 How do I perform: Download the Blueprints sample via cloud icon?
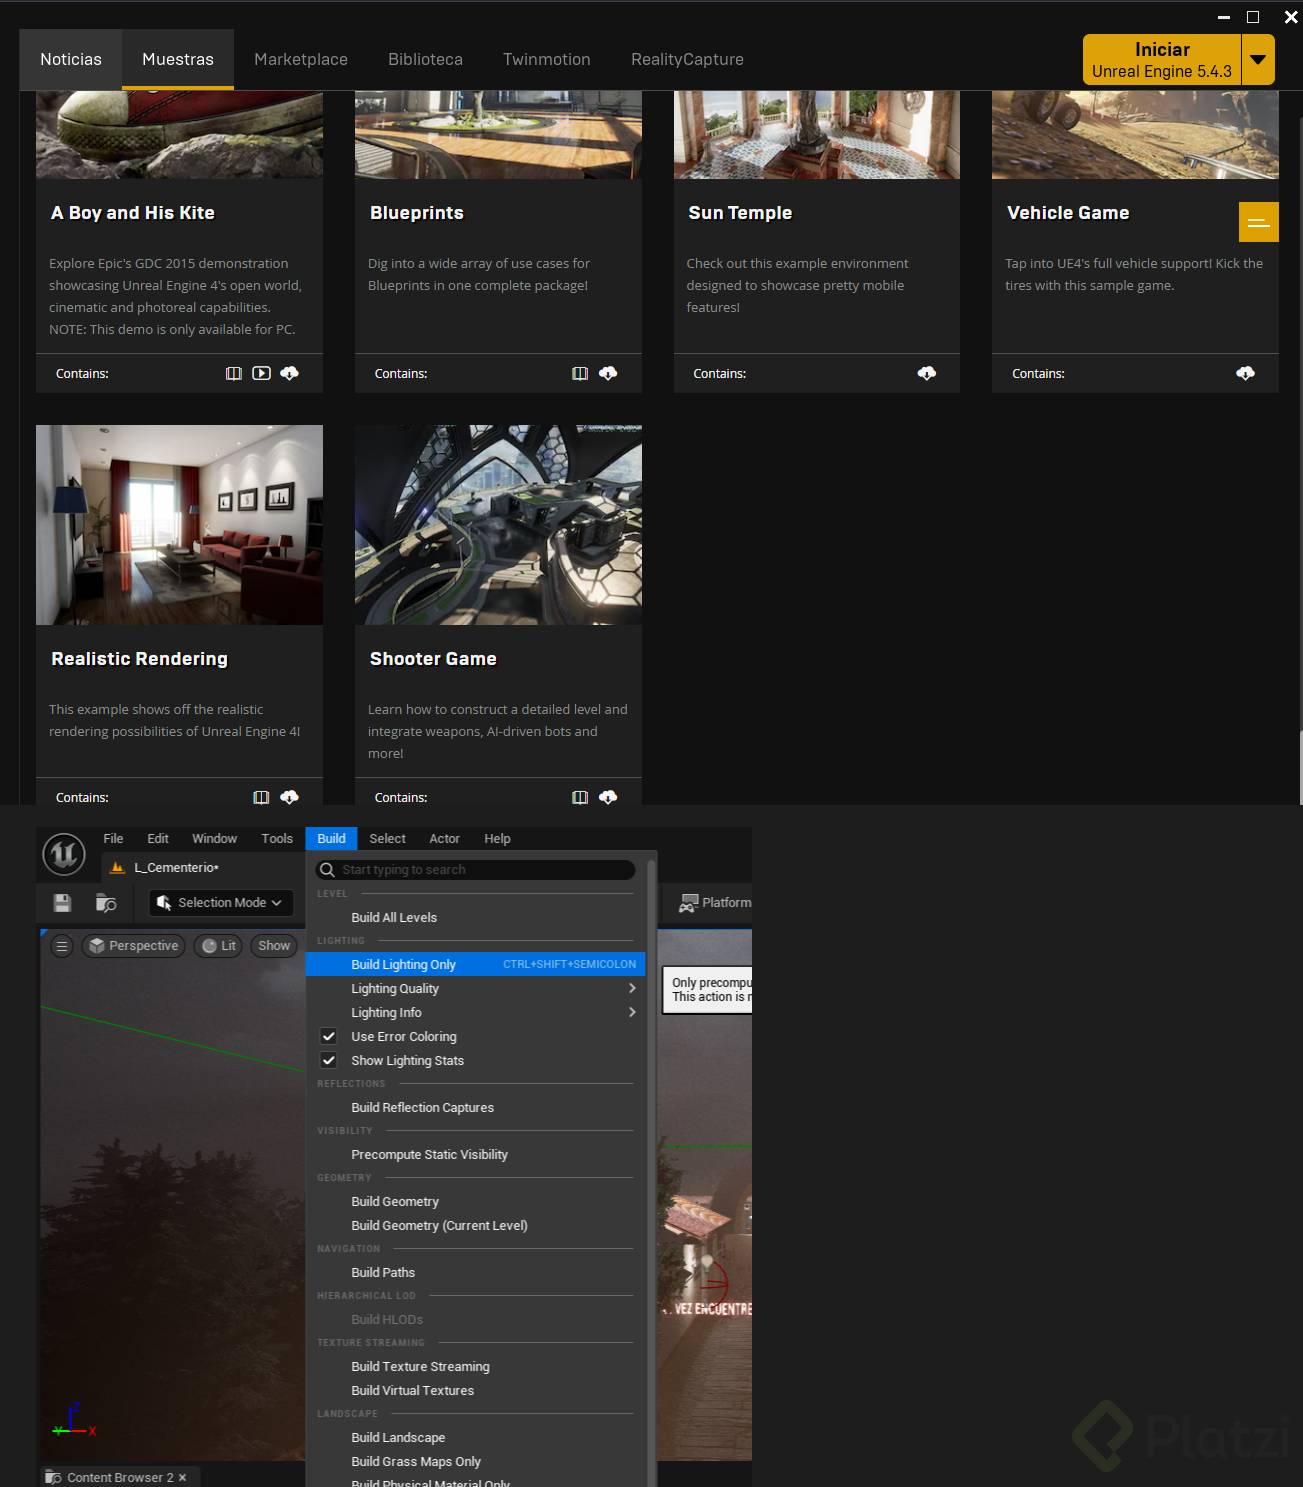pos(608,373)
